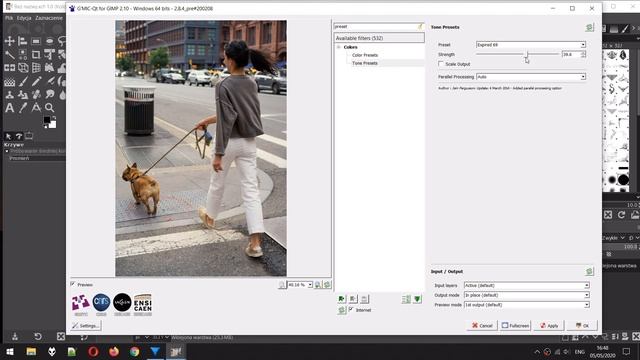Toggle the Preview checkbox

pos(73,284)
